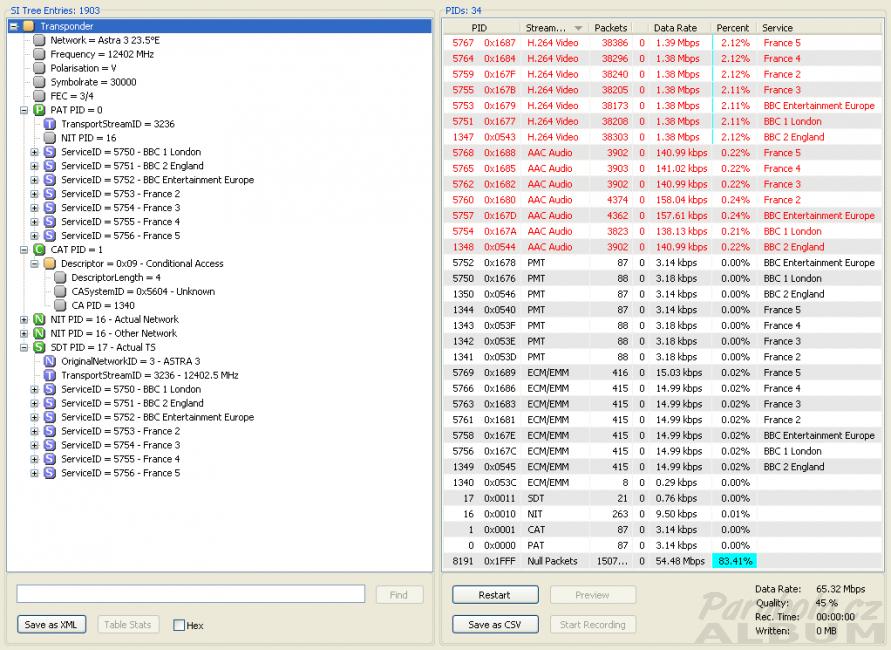
Task: Select PID 5767 H.264 Video France 5 row
Action: click(663, 43)
